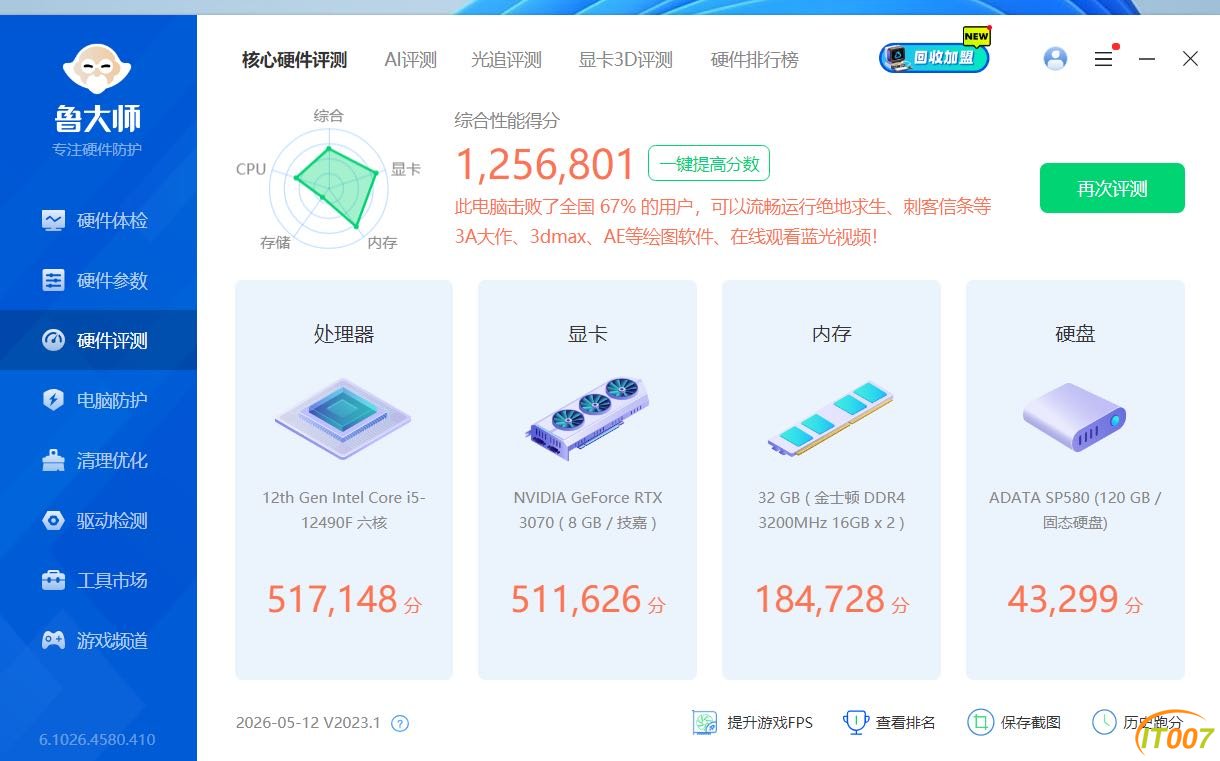Click 再次评测 green button

pos(1112,188)
